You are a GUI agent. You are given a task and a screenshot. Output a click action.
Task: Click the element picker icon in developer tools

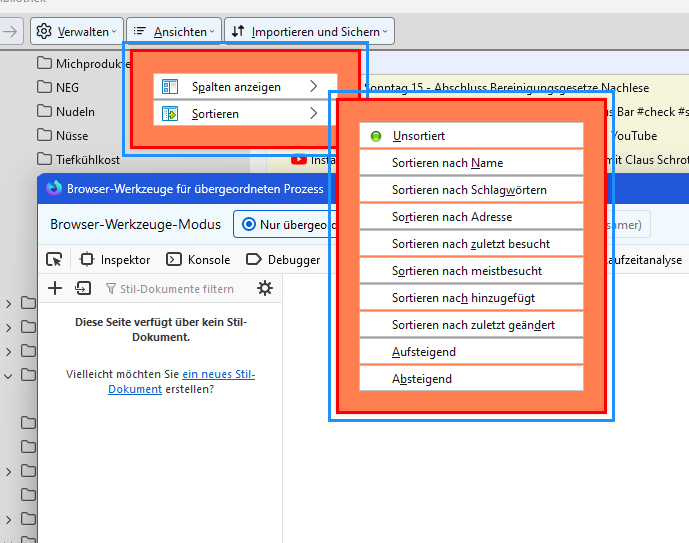pos(54,260)
